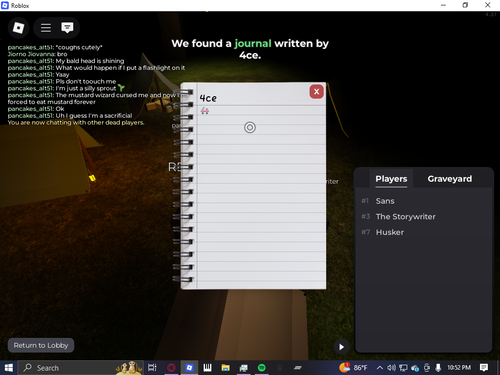The image size is (500, 375).
Task: Click the microphone tray icon
Action: (x=438, y=368)
